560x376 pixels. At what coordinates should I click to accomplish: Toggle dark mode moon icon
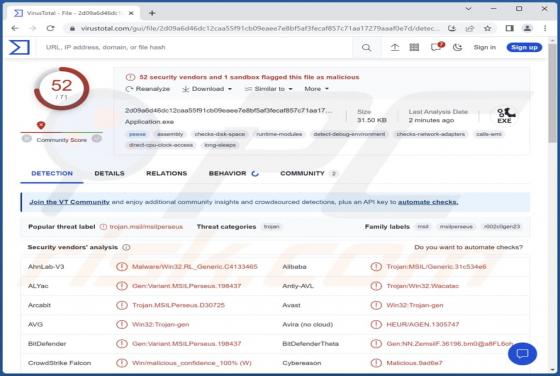pos(457,47)
